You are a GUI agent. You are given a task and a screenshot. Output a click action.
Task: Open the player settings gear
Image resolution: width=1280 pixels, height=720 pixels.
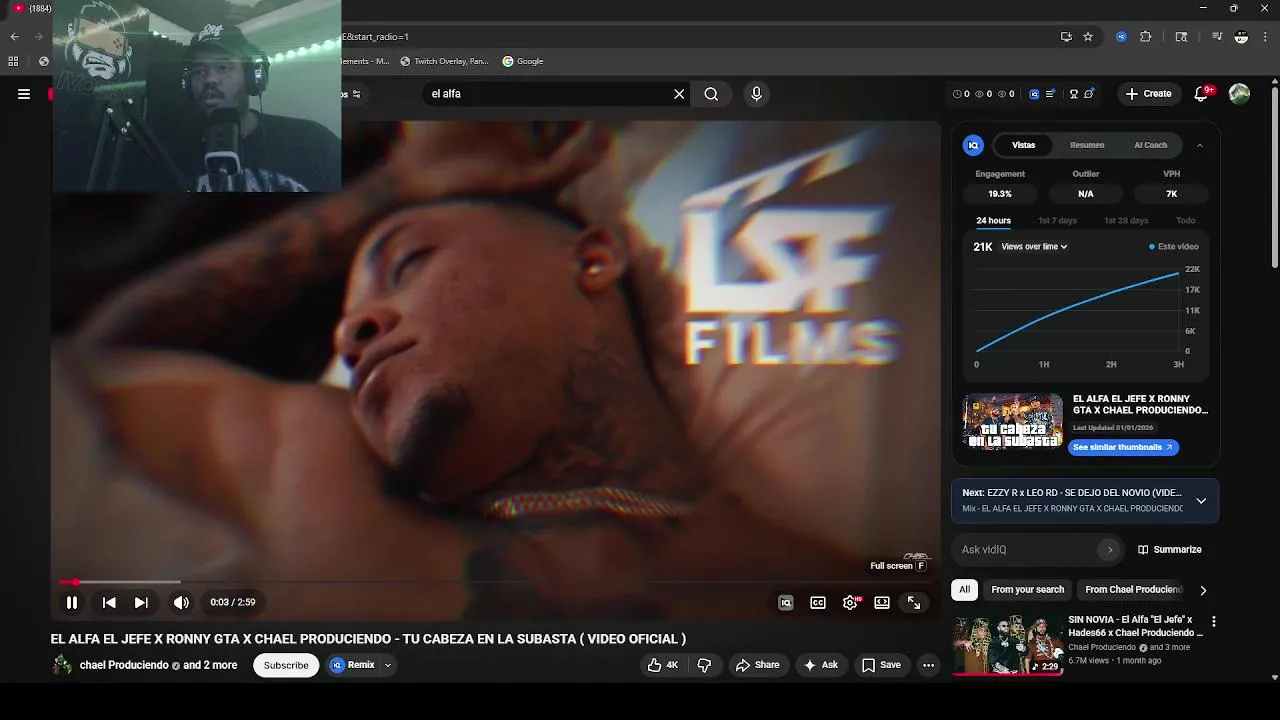tap(850, 602)
